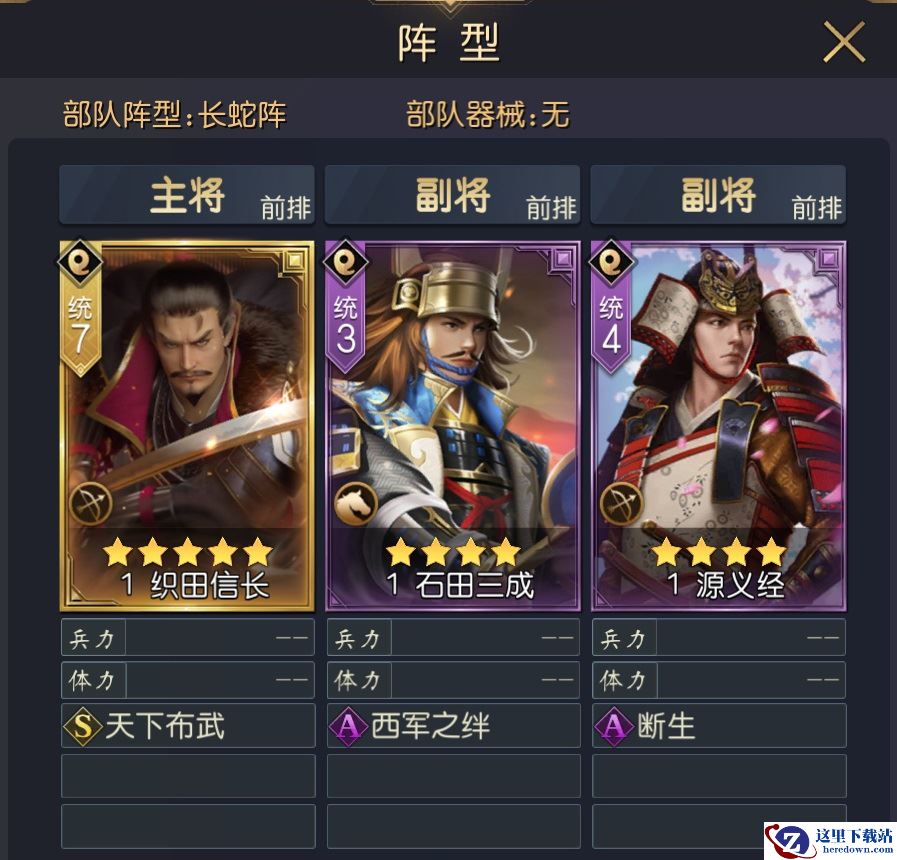Click the diamond emblem atop 源义经 card
This screenshot has width=897, height=860.
click(611, 262)
